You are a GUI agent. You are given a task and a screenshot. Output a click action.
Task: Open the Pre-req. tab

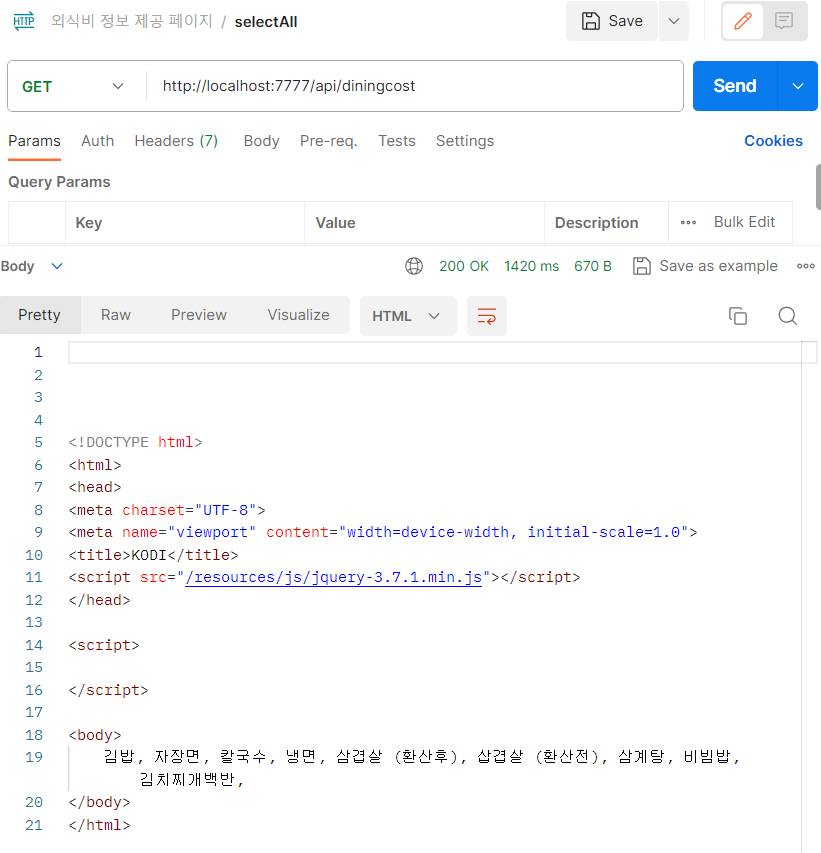click(329, 141)
